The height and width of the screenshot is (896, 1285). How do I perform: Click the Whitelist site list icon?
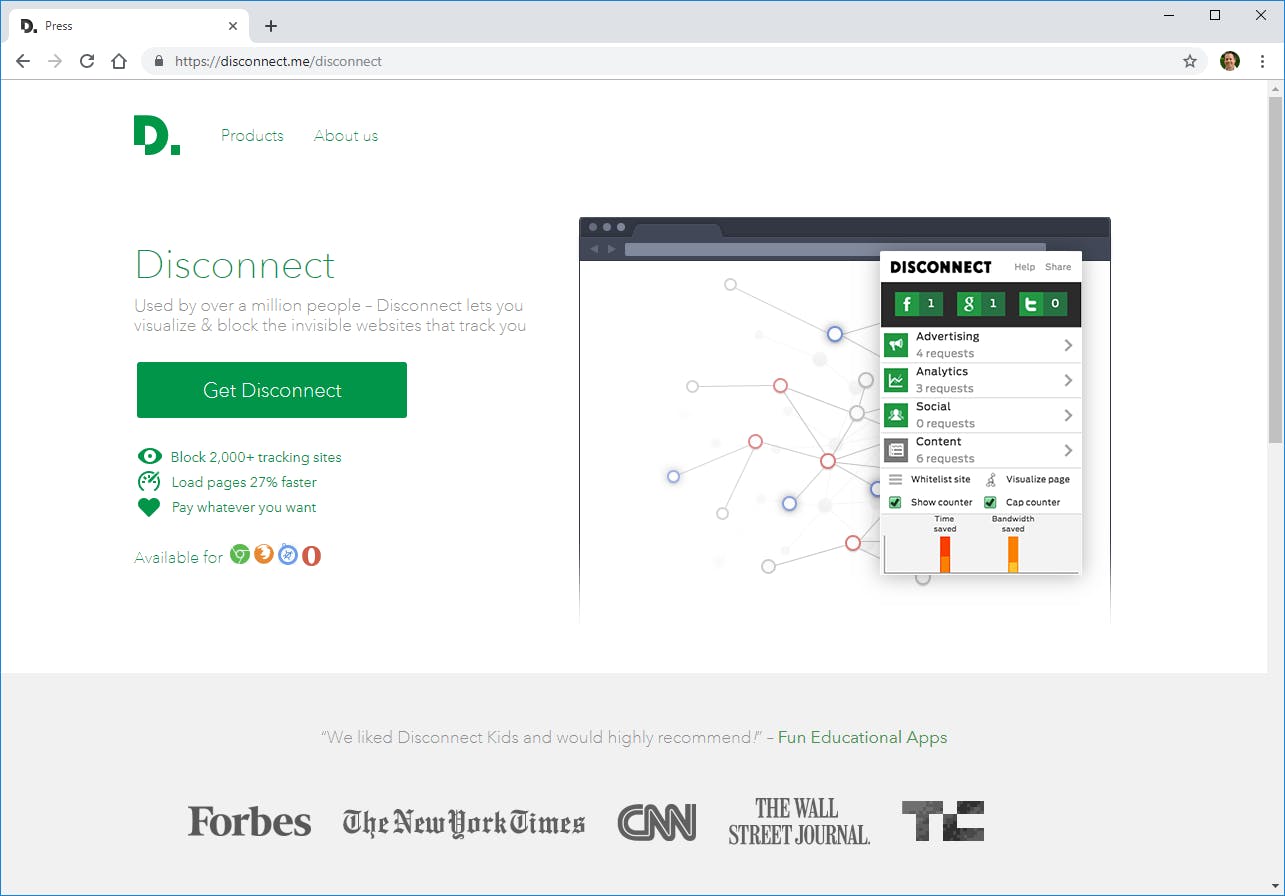(895, 480)
